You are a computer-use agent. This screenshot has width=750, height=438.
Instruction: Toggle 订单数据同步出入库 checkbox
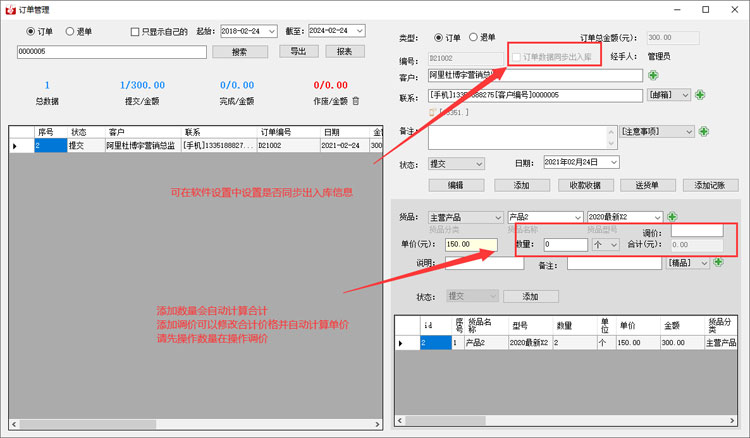(x=516, y=57)
